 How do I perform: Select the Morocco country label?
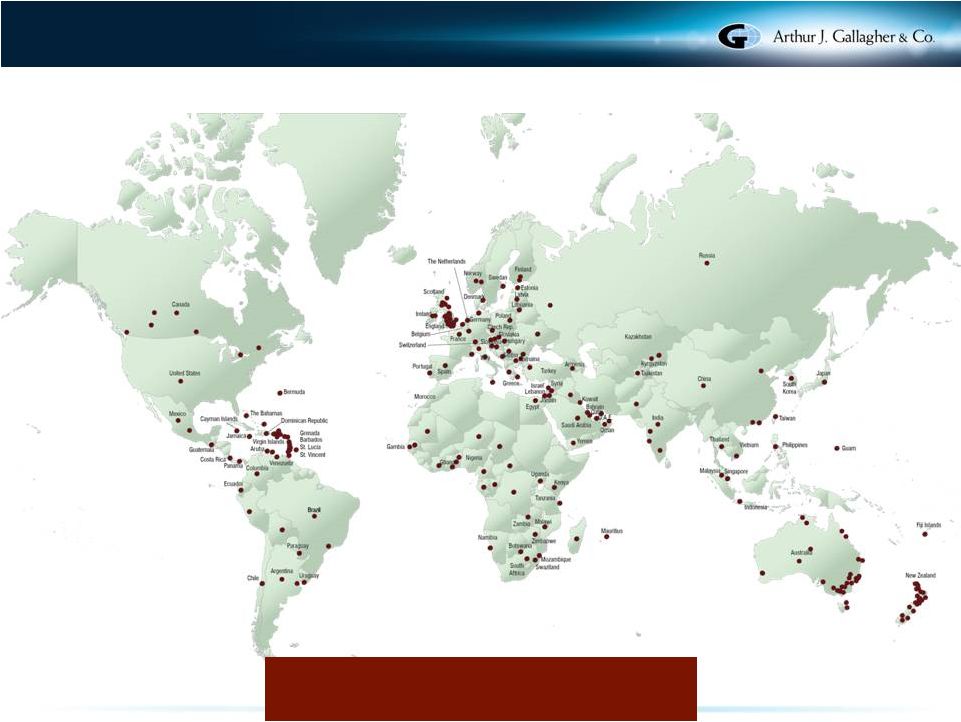[426, 397]
